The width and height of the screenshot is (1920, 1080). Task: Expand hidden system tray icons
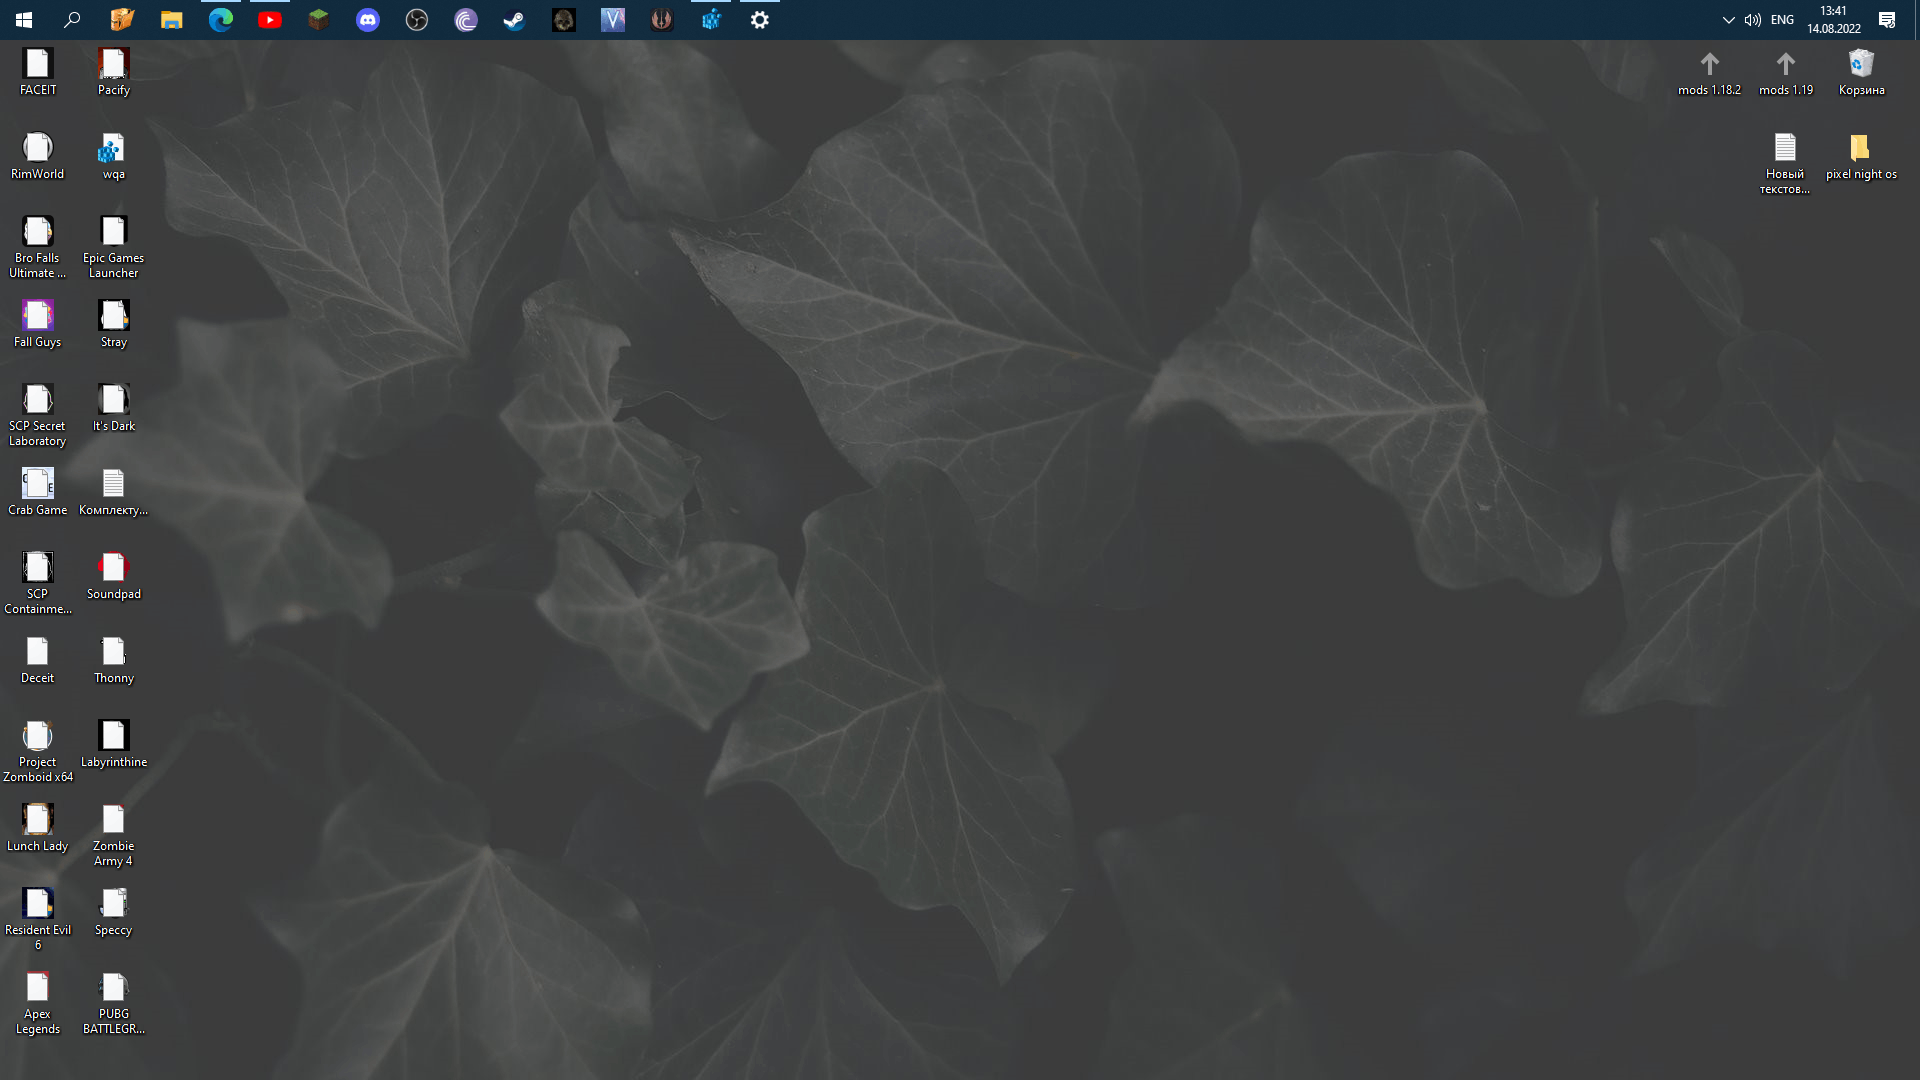(1726, 20)
